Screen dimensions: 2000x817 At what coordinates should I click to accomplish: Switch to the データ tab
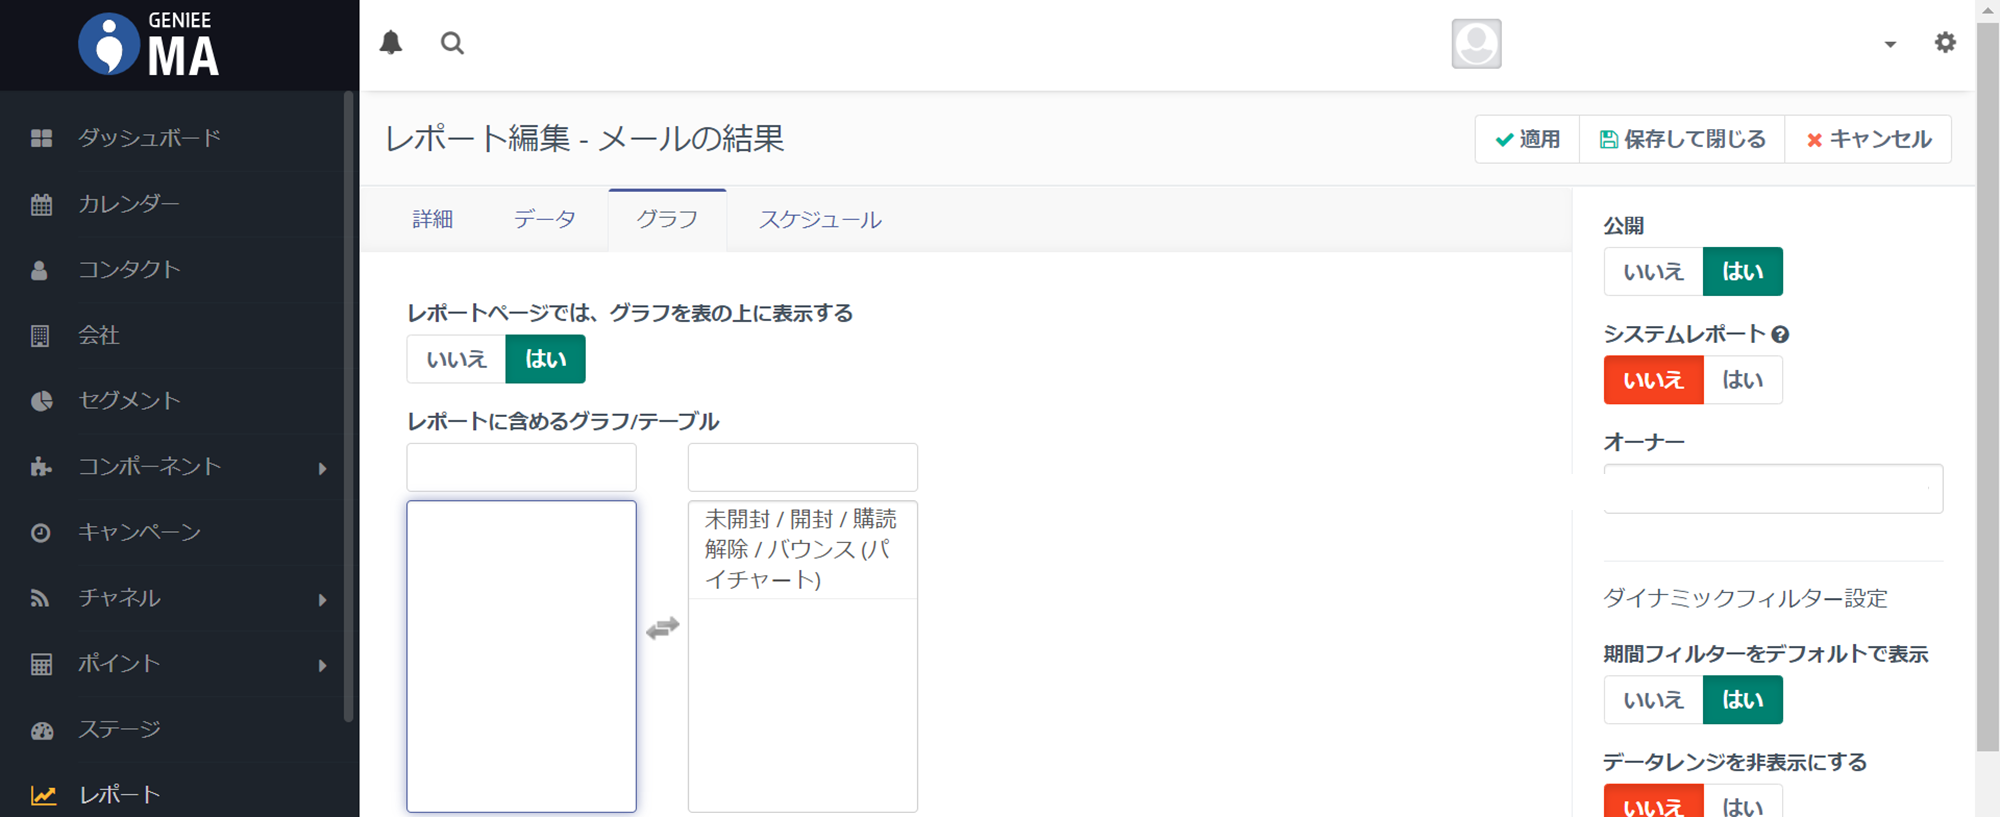(544, 220)
